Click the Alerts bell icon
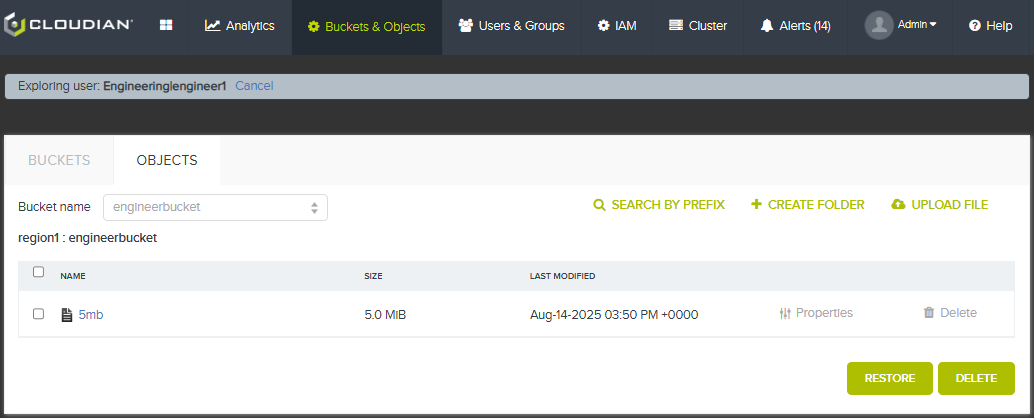 tap(766, 26)
